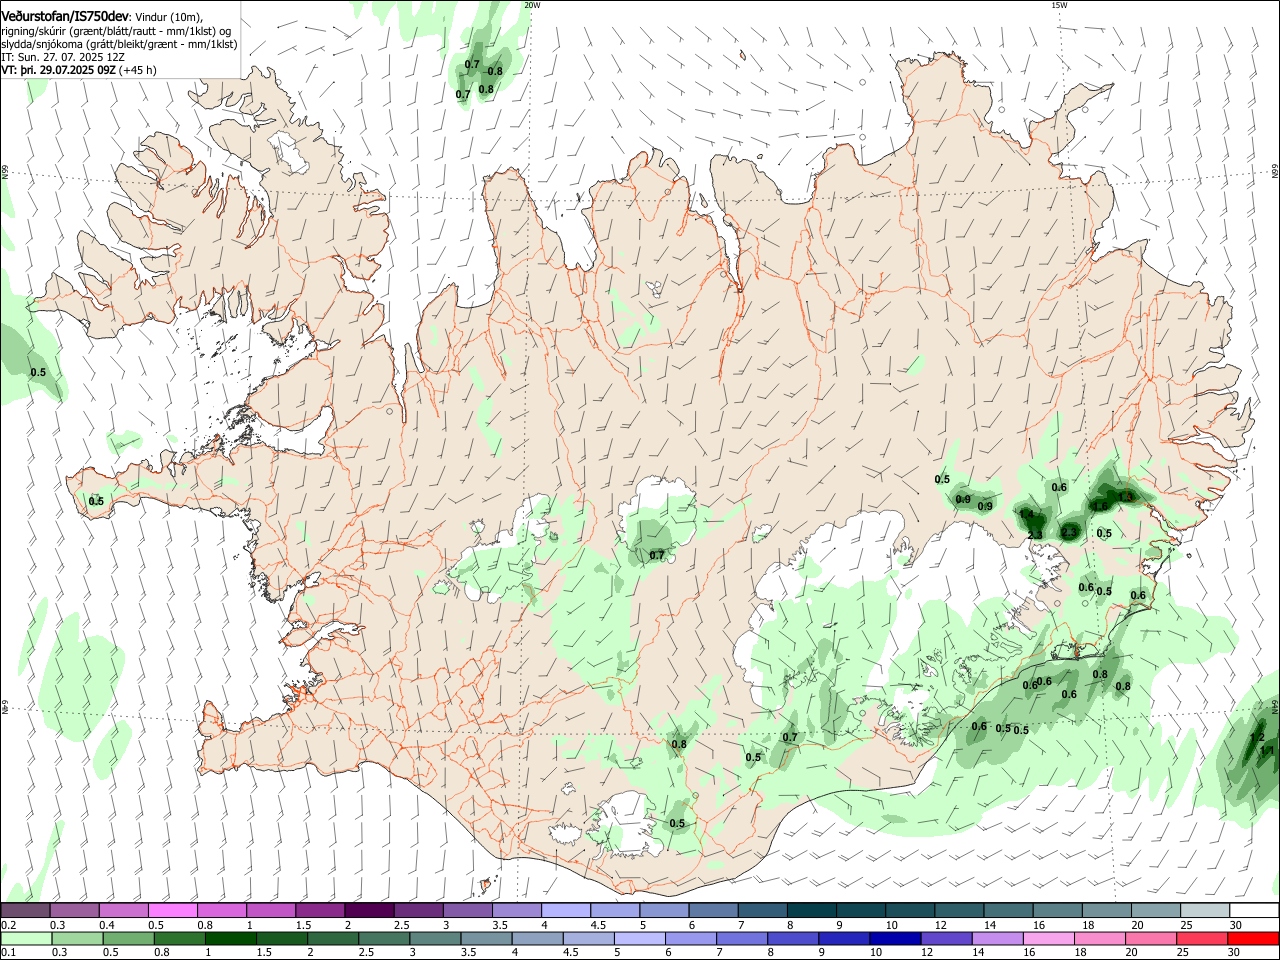The height and width of the screenshot is (960, 1280).
Task: Click the '1.2' value at the map's right edge
Action: coord(1258,738)
